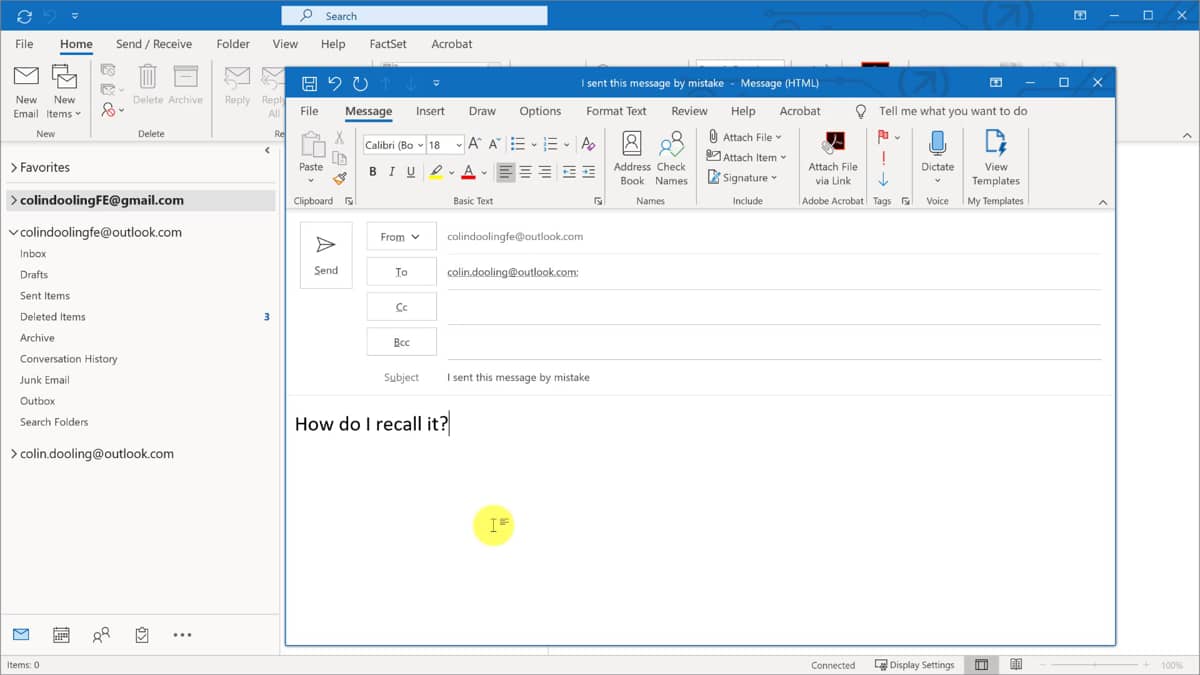Activate the Format Painter brush
Screen dimensions: 1200x675
[340, 178]
